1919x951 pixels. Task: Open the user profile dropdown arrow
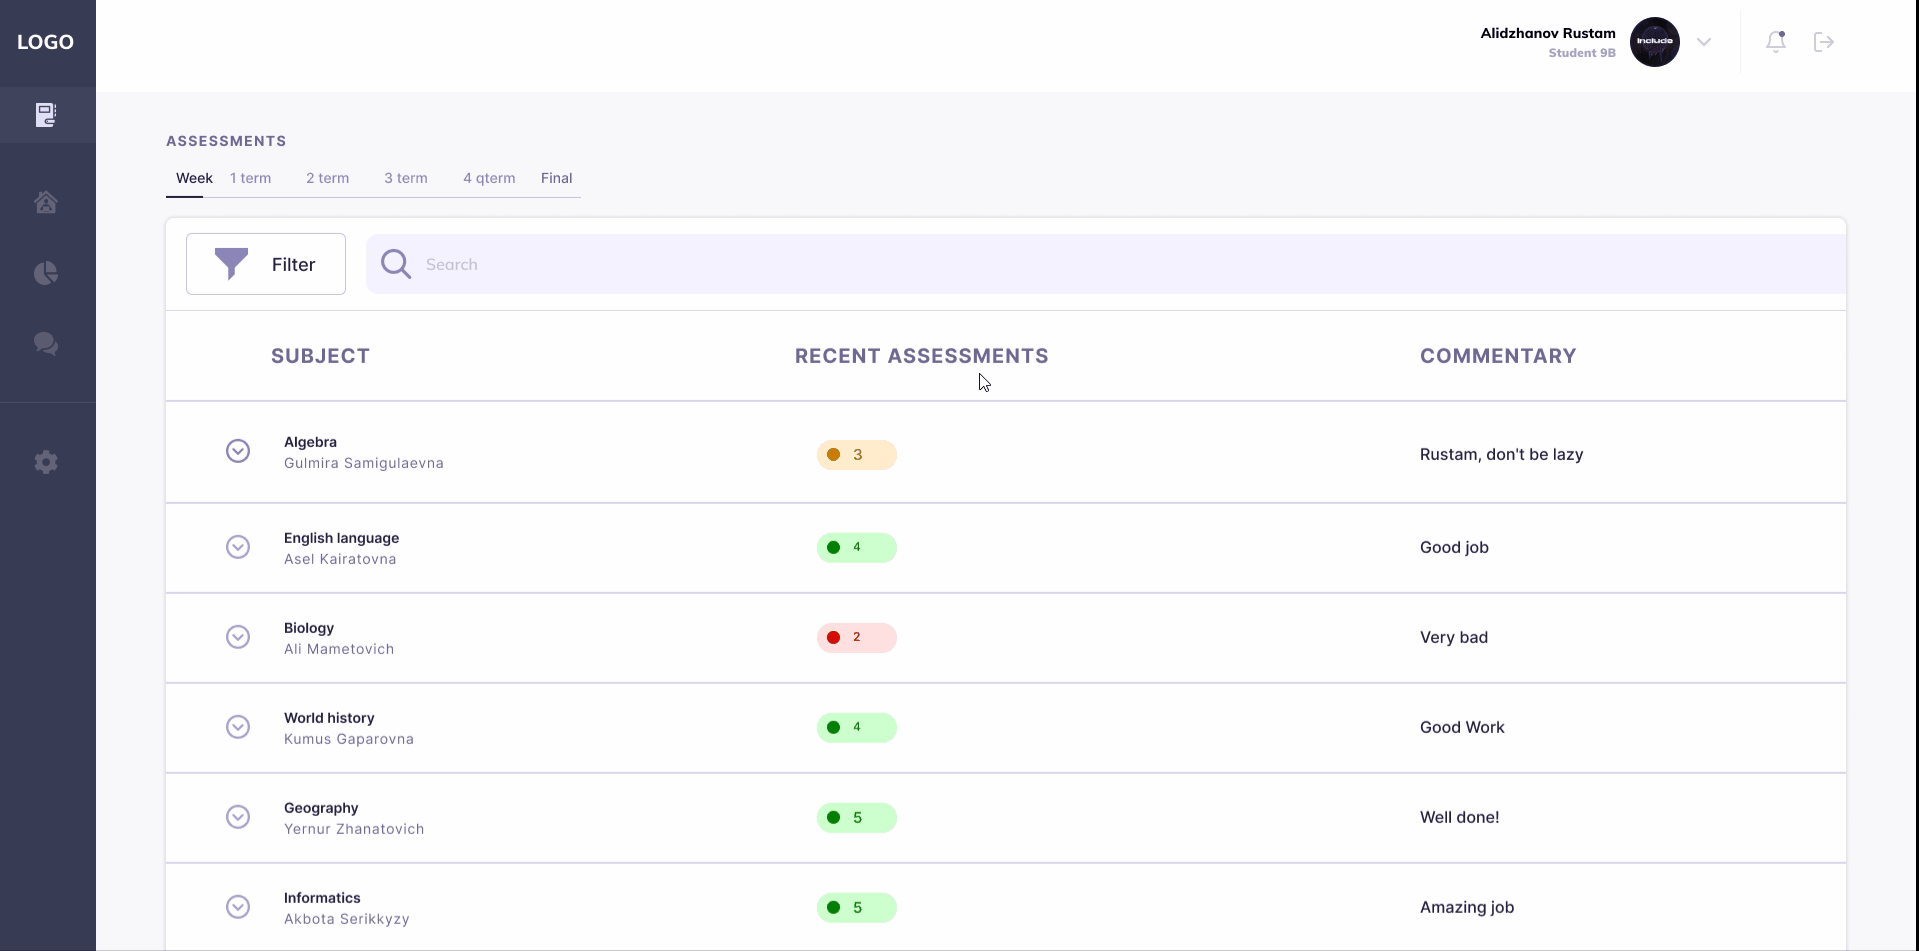(x=1704, y=42)
